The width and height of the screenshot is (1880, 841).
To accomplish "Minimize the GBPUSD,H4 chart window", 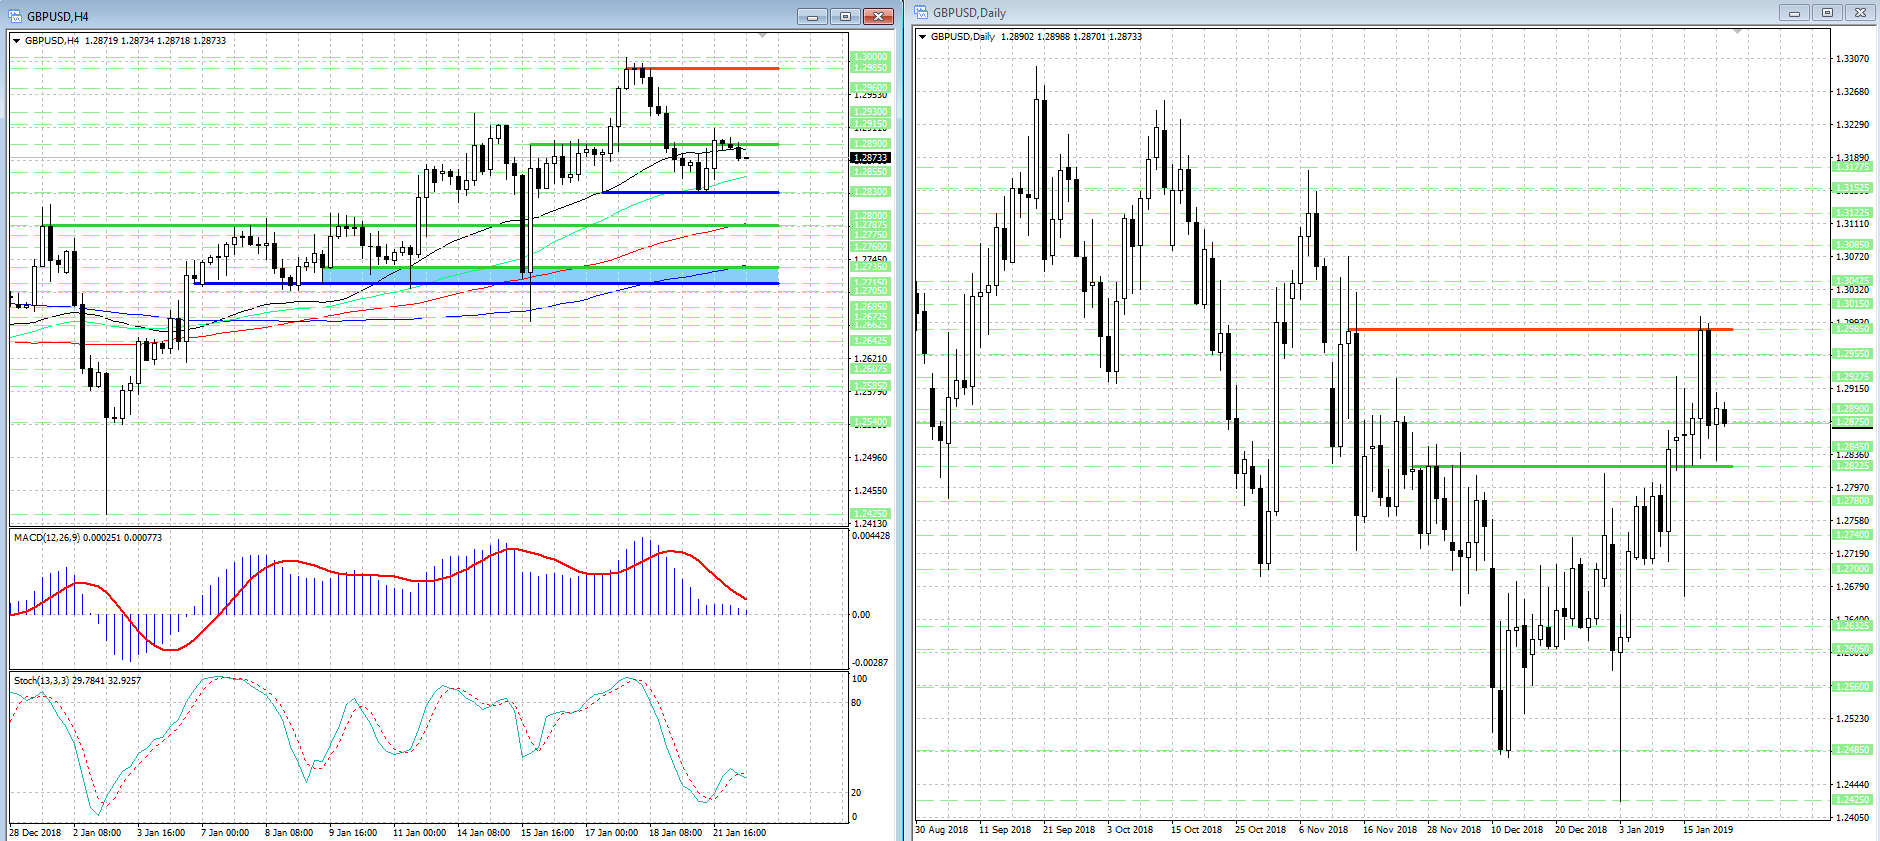I will 812,16.
